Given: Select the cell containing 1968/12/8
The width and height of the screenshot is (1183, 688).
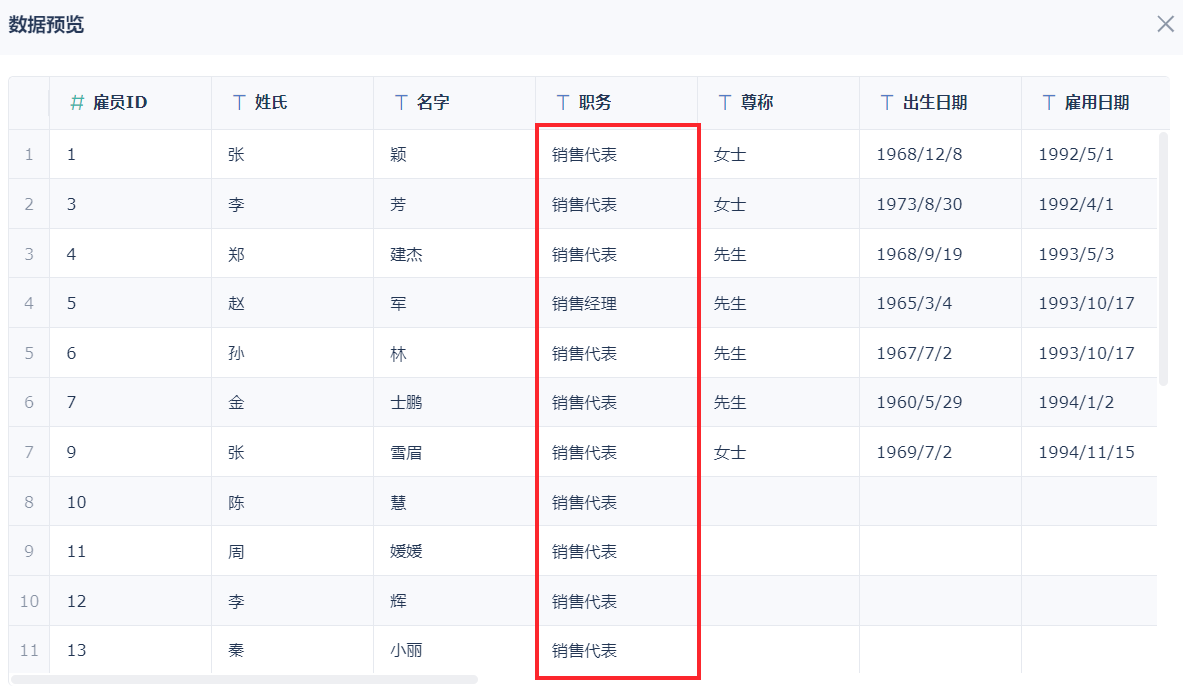Looking at the screenshot, I should point(917,155).
